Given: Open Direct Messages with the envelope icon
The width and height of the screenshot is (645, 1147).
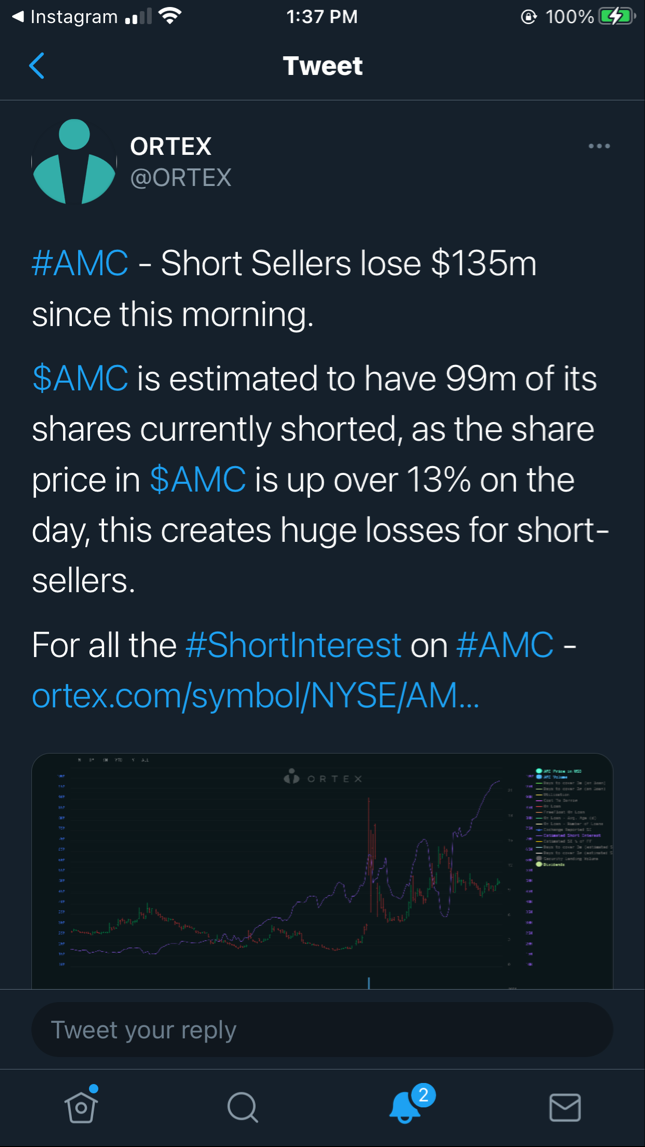Looking at the screenshot, I should click(564, 1107).
